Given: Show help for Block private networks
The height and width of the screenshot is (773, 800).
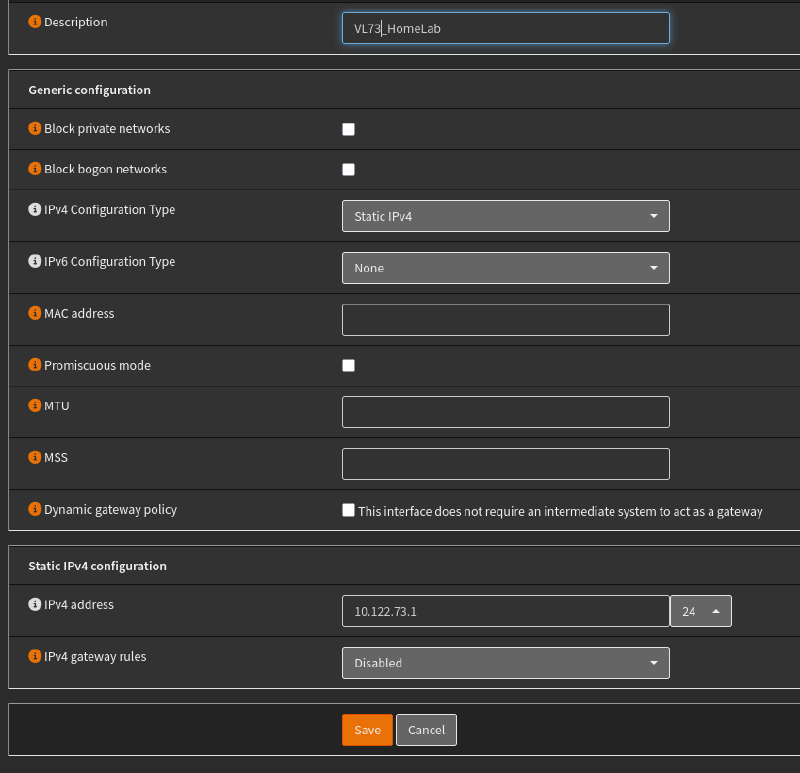Looking at the screenshot, I should coord(34,128).
